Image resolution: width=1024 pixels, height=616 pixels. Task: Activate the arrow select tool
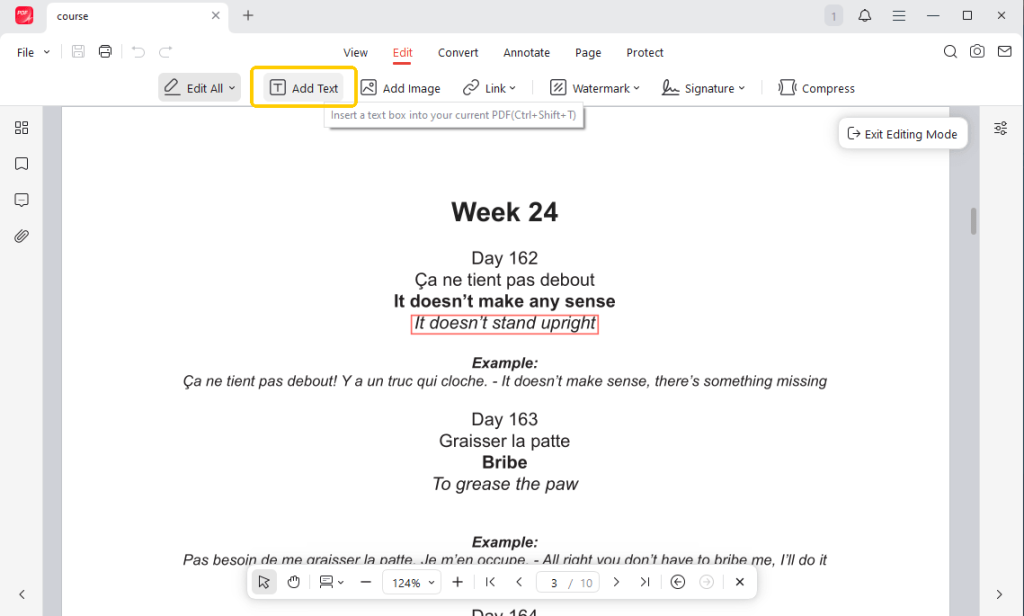(x=264, y=582)
